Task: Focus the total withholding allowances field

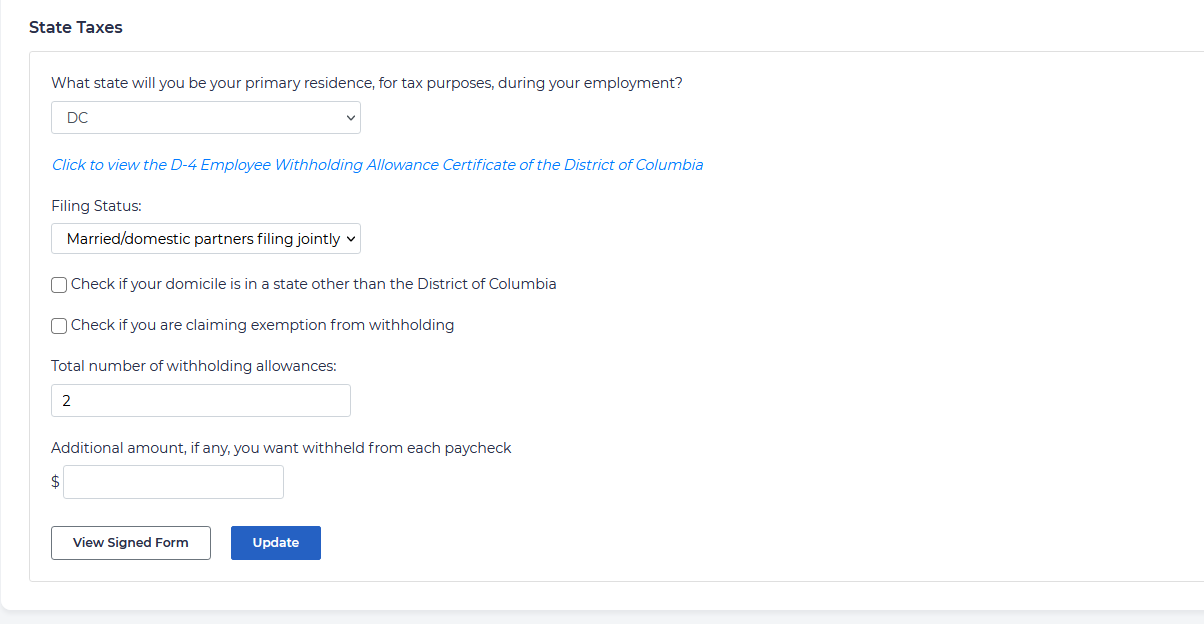Action: (x=200, y=401)
